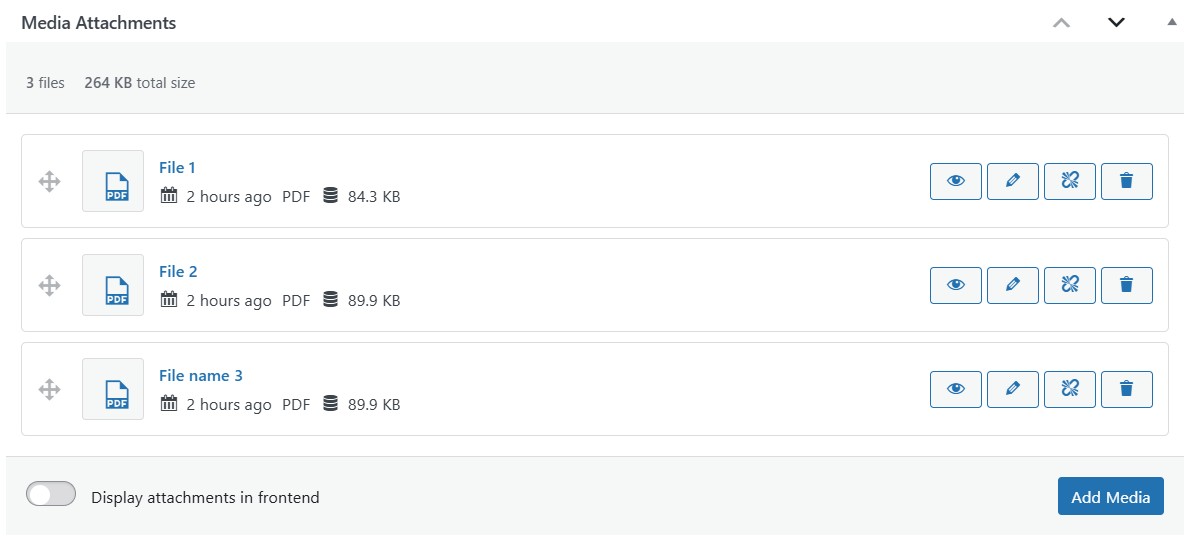The image size is (1193, 539).
Task: Collapse the Media Attachments panel with the triangle
Action: coord(1172,22)
